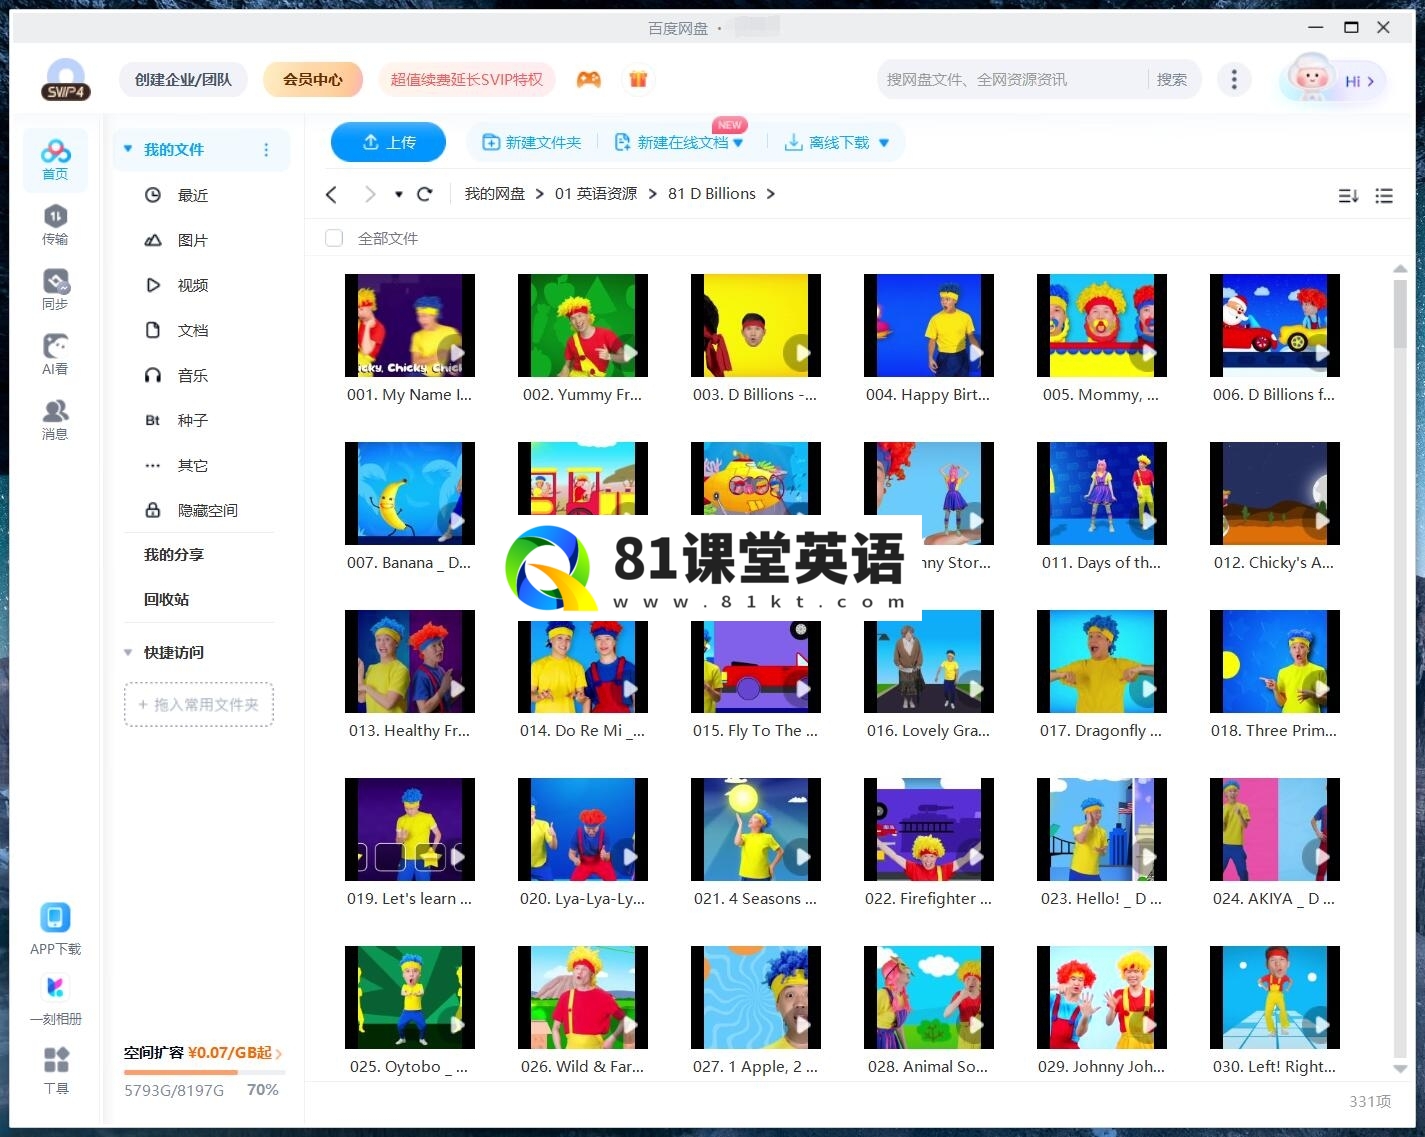Open 回收站 recycle bin
Image resolution: width=1425 pixels, height=1137 pixels.
tap(166, 599)
